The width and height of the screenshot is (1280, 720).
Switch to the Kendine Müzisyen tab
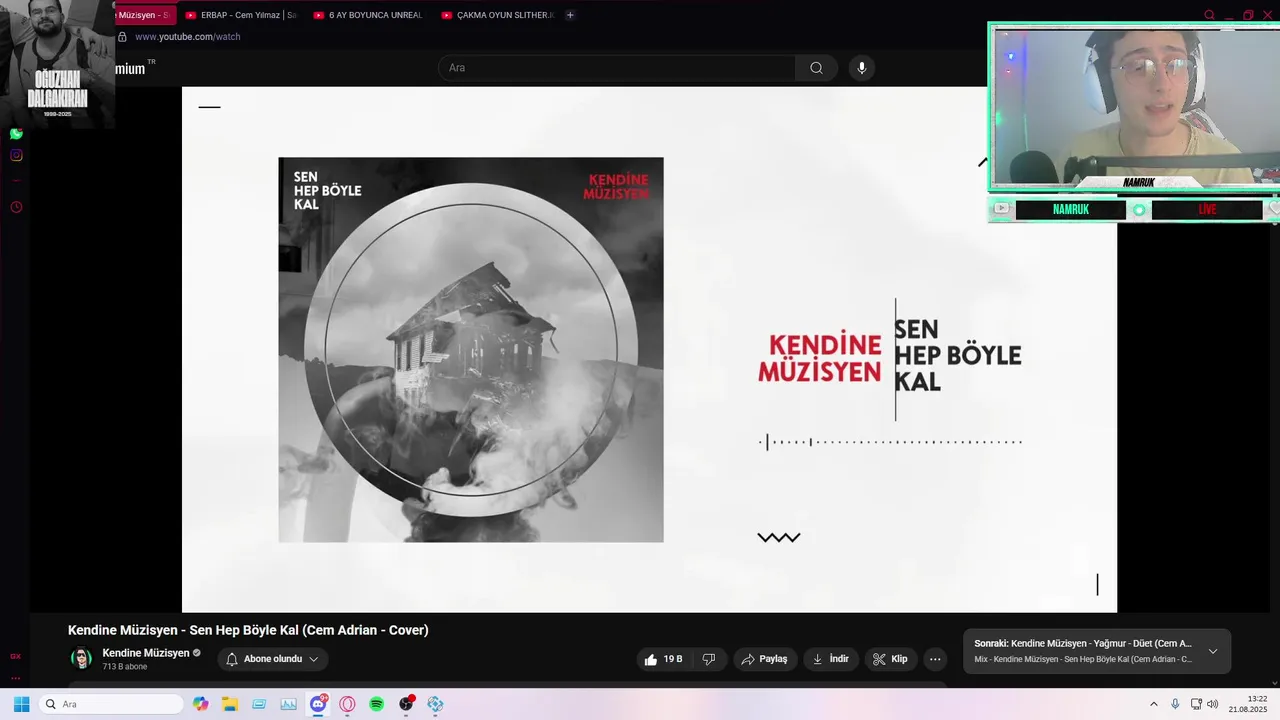tap(145, 15)
